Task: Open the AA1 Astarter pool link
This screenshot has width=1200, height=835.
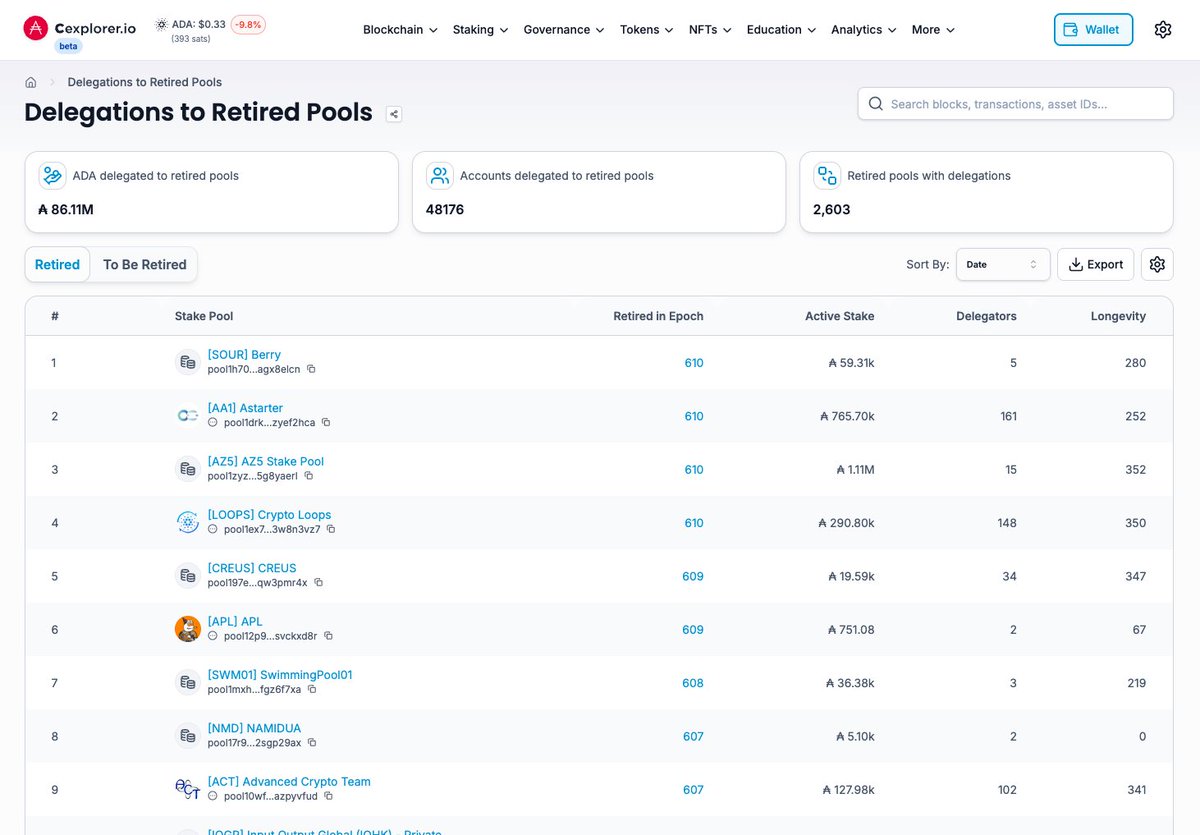Action: 245,408
